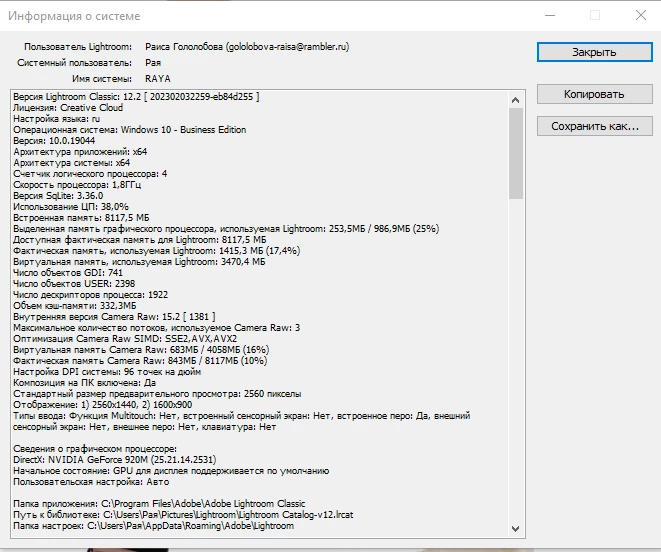
Task: Click the scrollbar down arrow
Action: [515, 529]
